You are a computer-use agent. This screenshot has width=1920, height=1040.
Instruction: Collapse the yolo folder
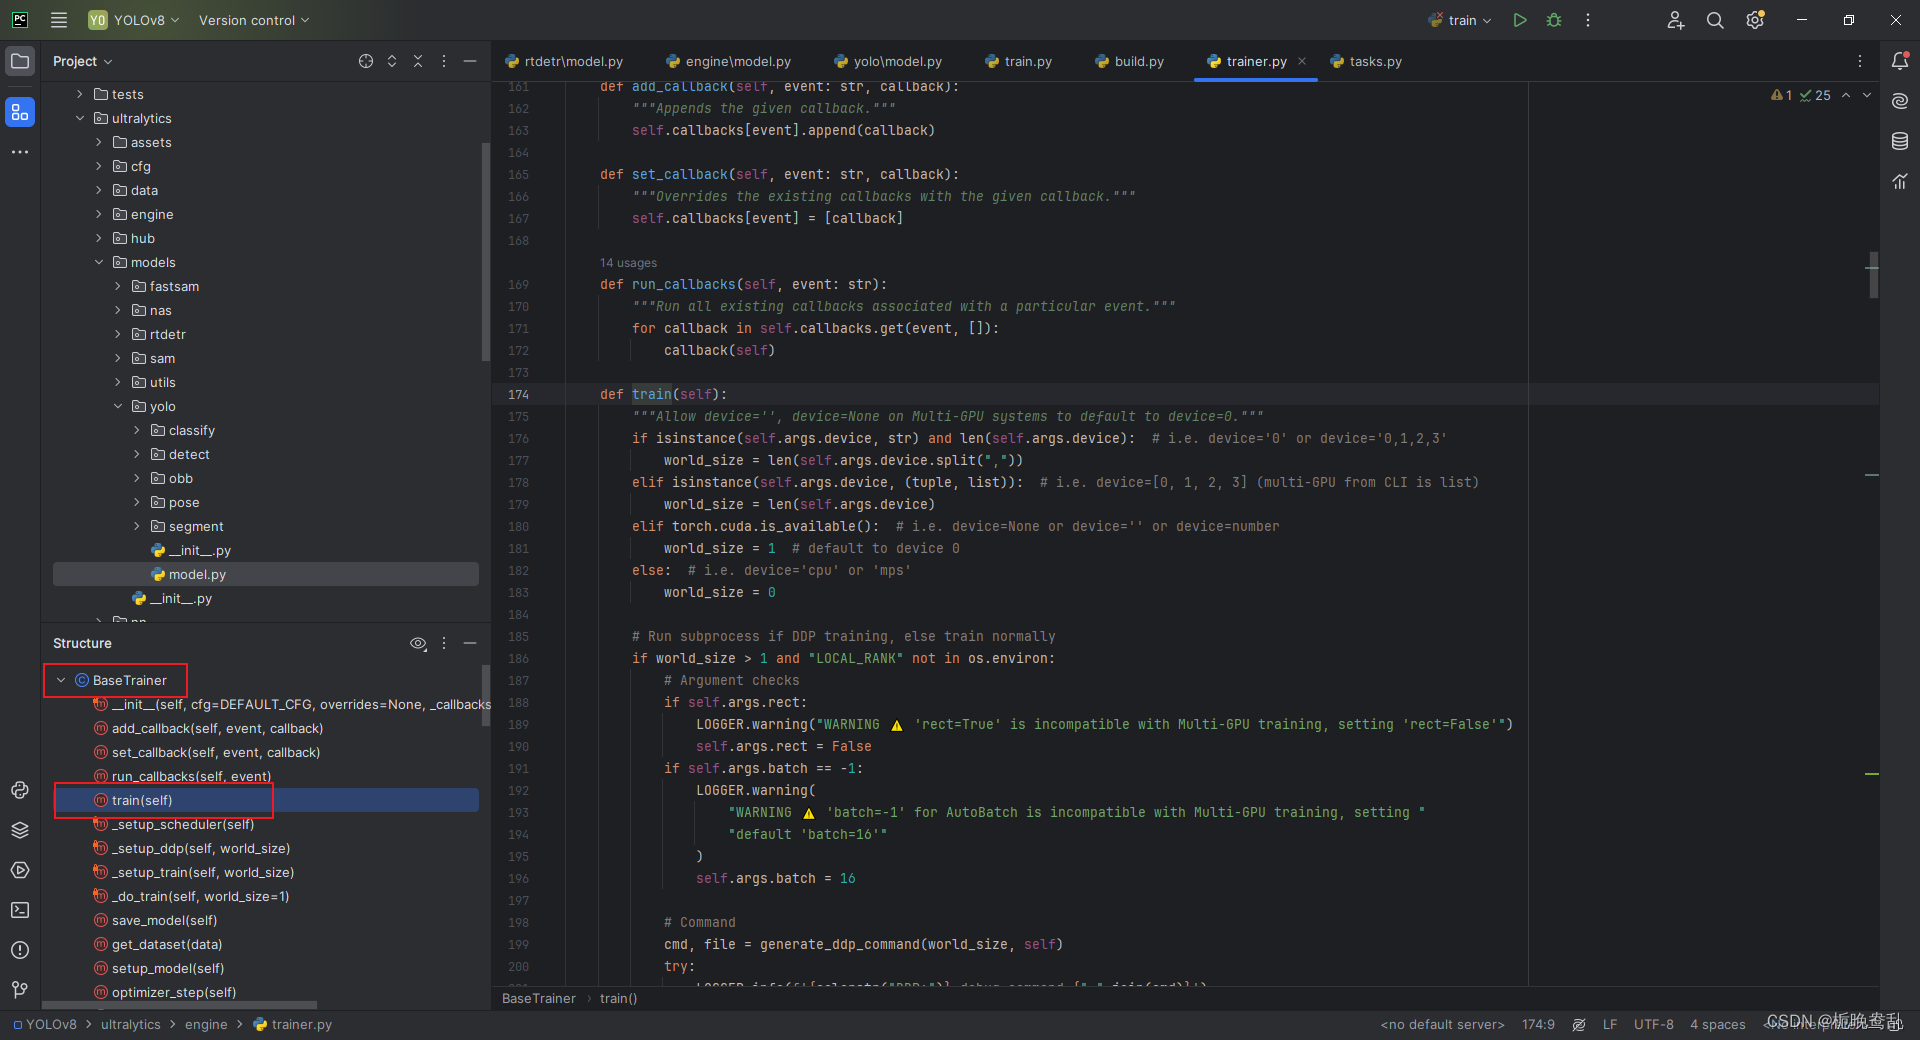tap(118, 406)
